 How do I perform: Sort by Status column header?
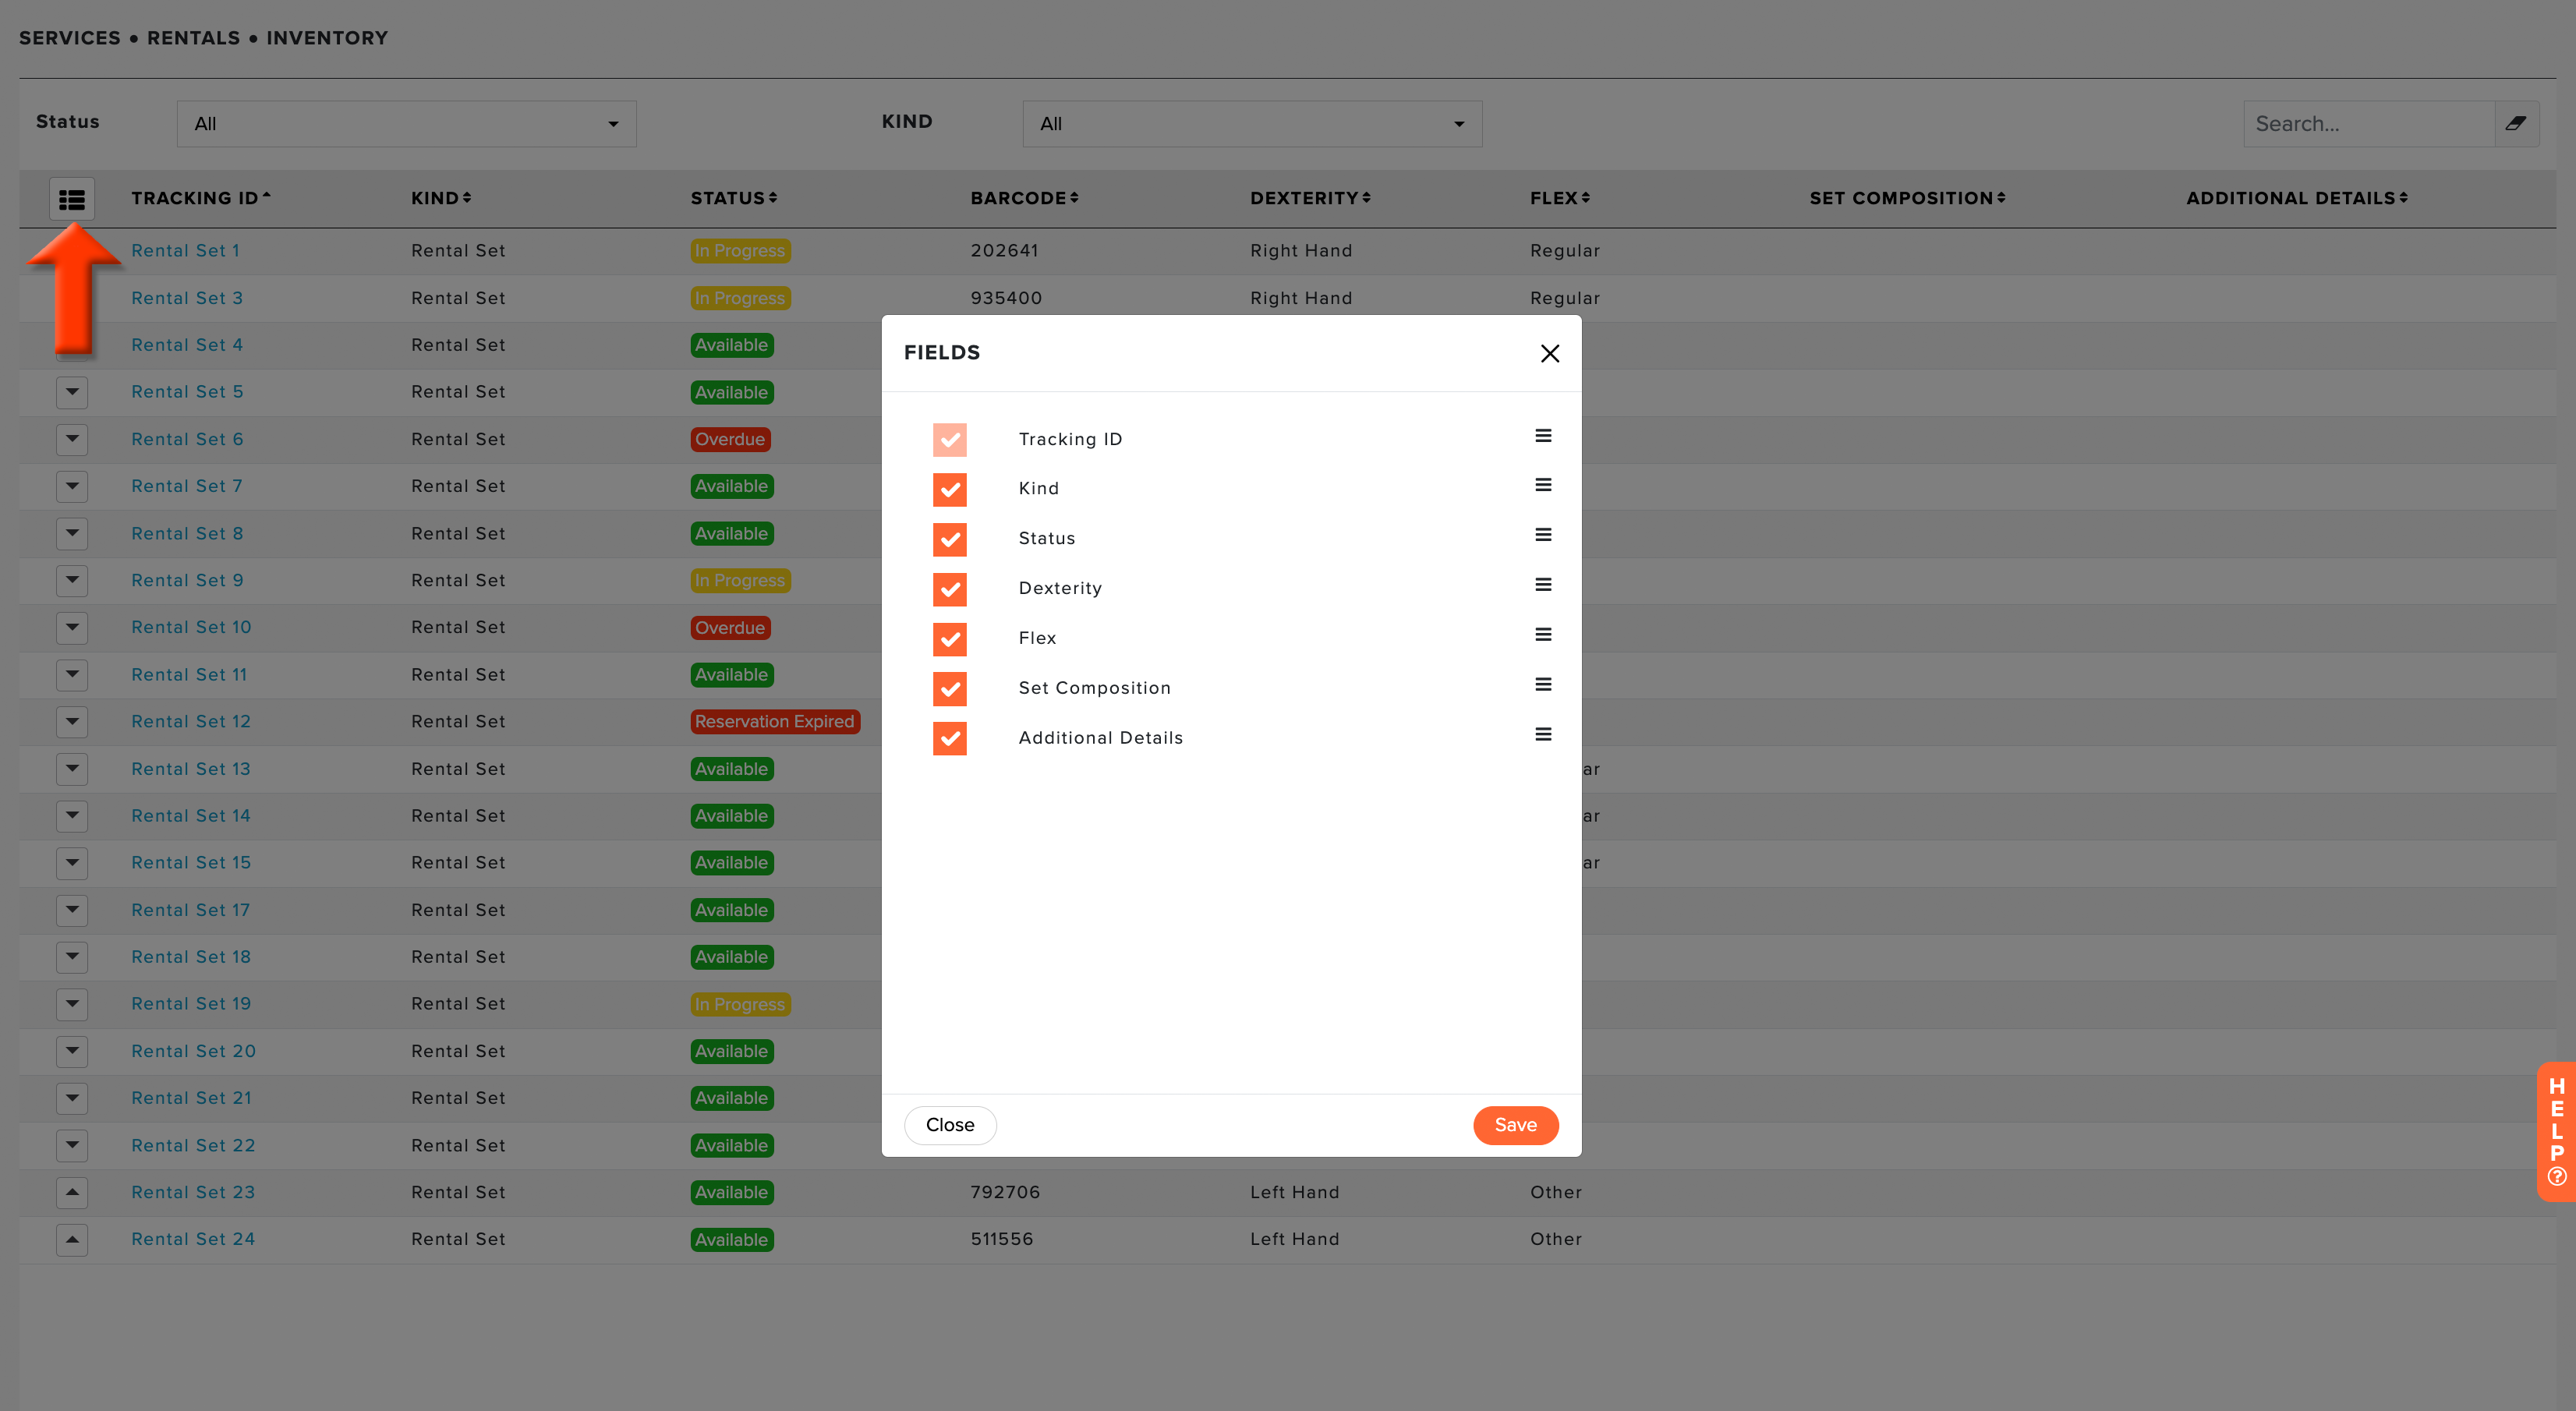[734, 198]
